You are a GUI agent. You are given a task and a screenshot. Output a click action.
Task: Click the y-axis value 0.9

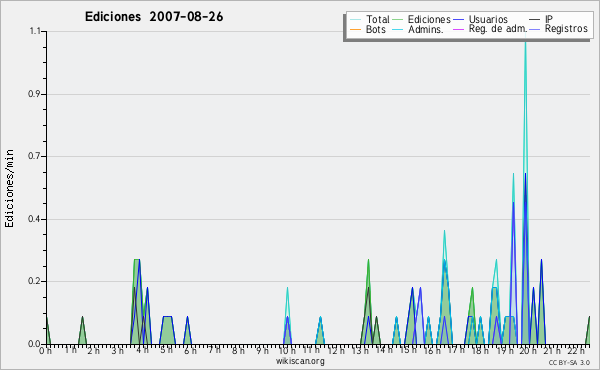point(34,94)
